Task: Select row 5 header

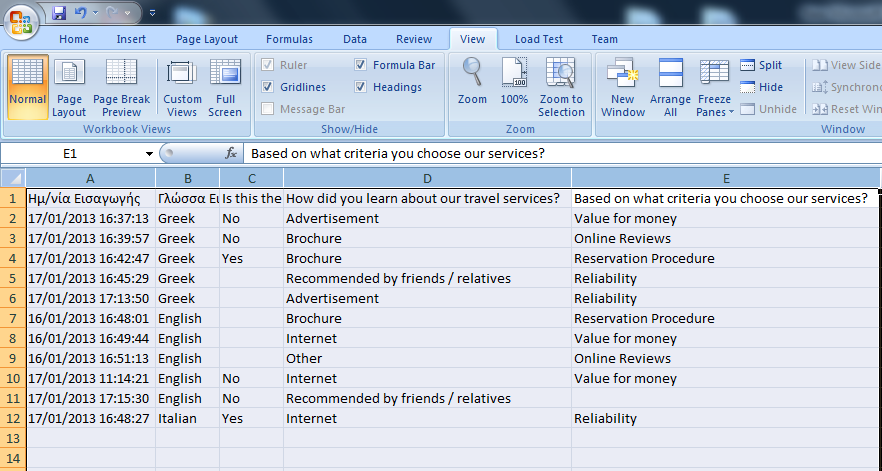Action: [13, 279]
